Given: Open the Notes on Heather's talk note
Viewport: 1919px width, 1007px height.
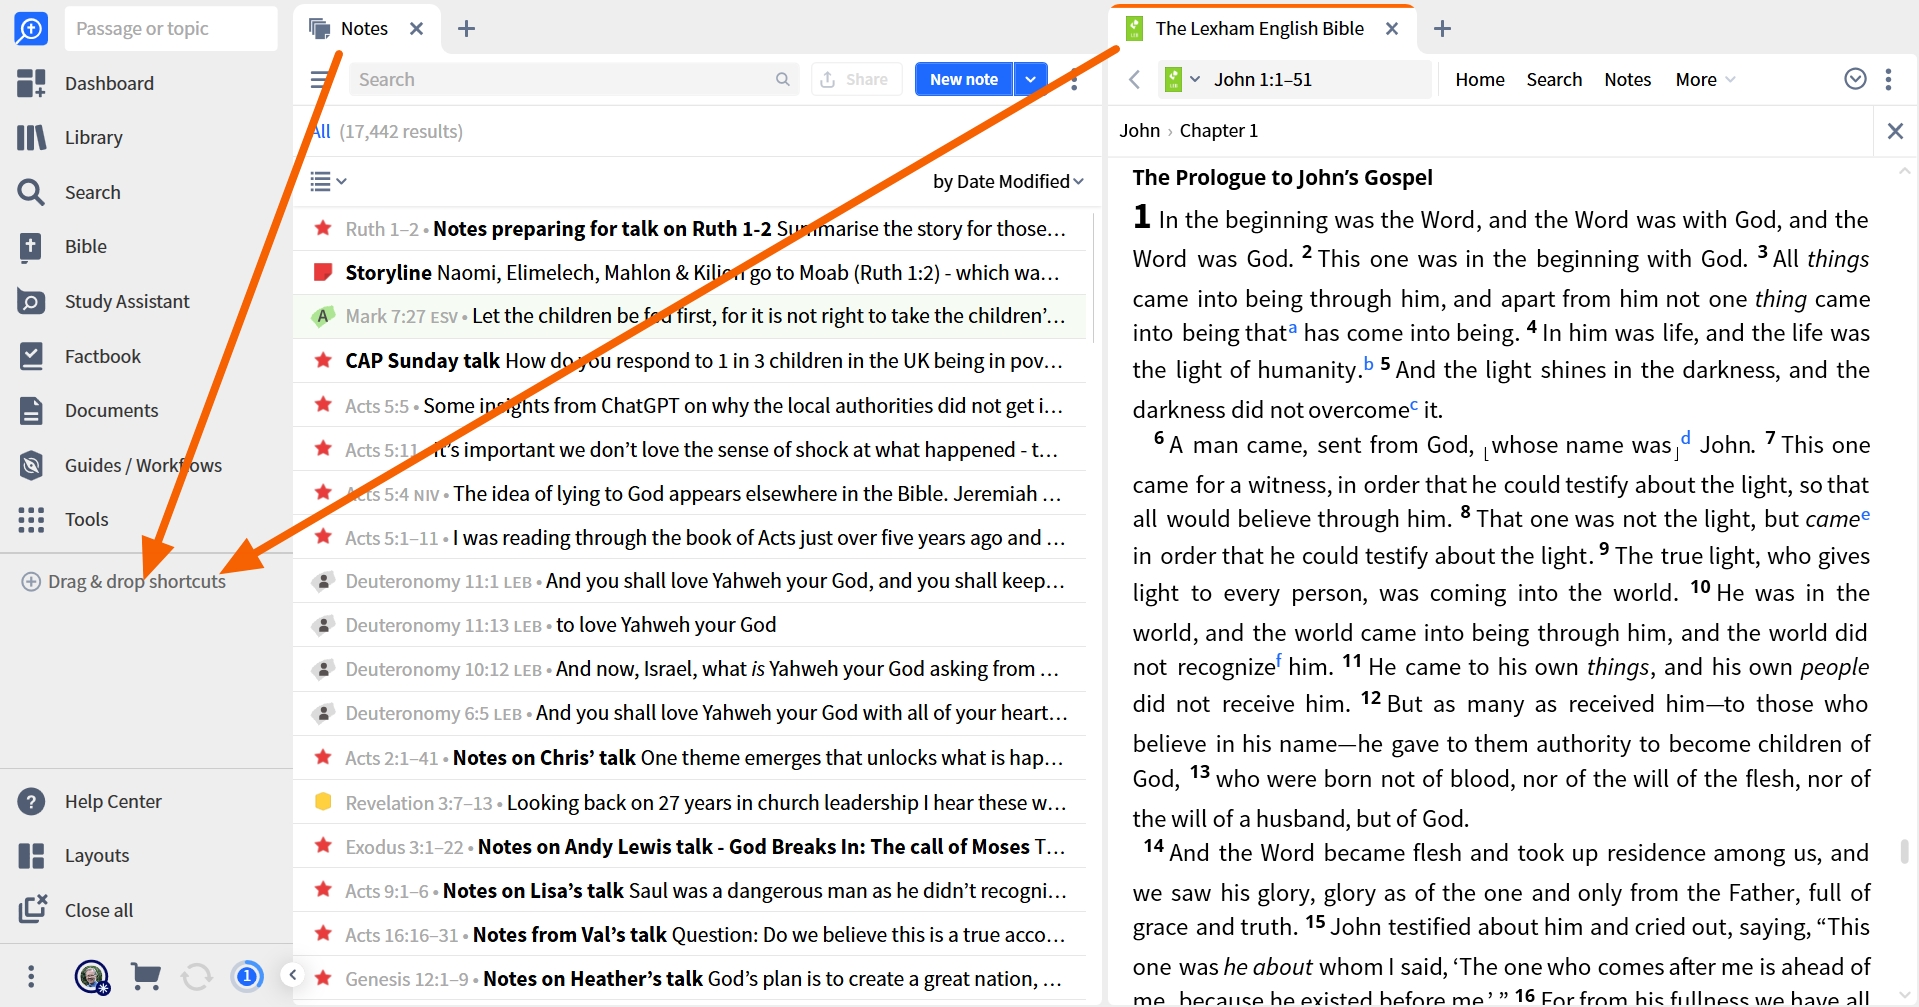Looking at the screenshot, I should 690,978.
